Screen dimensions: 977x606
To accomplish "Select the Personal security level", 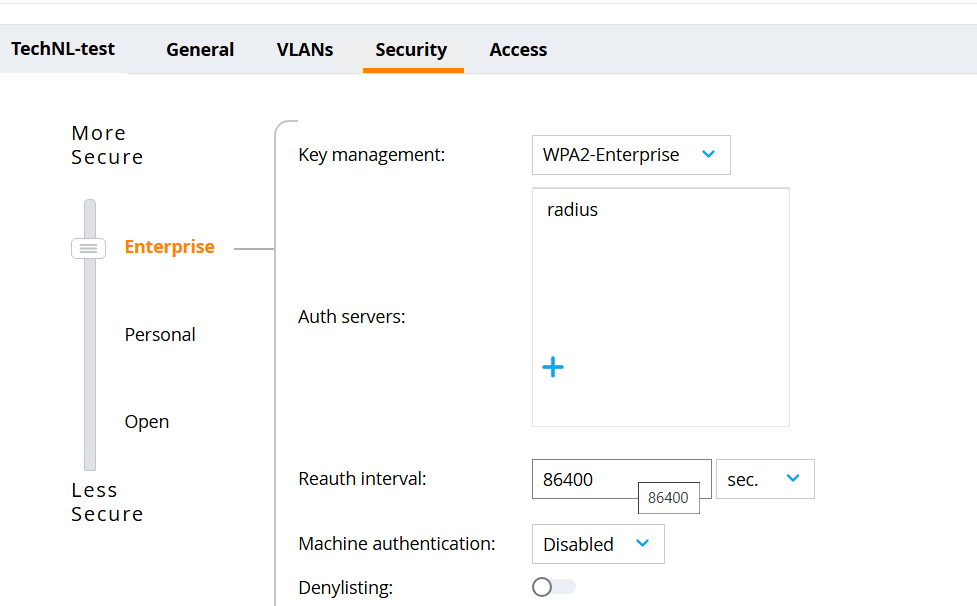I will click(160, 335).
